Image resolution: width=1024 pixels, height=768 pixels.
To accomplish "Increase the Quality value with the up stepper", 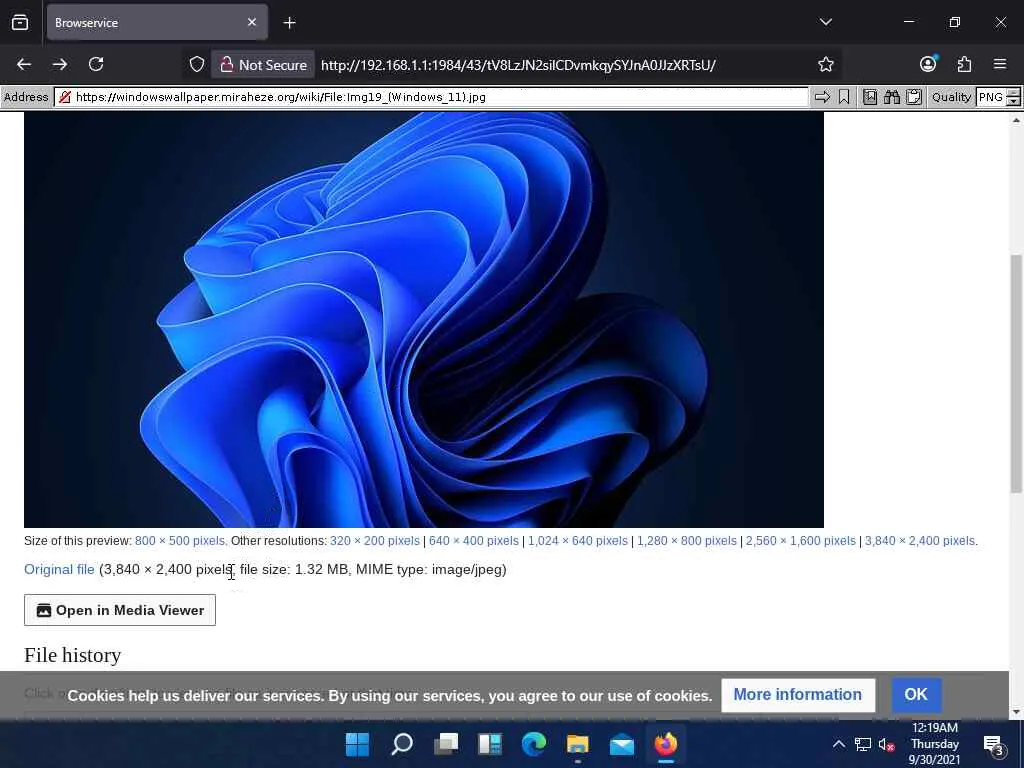I will [x=1014, y=93].
